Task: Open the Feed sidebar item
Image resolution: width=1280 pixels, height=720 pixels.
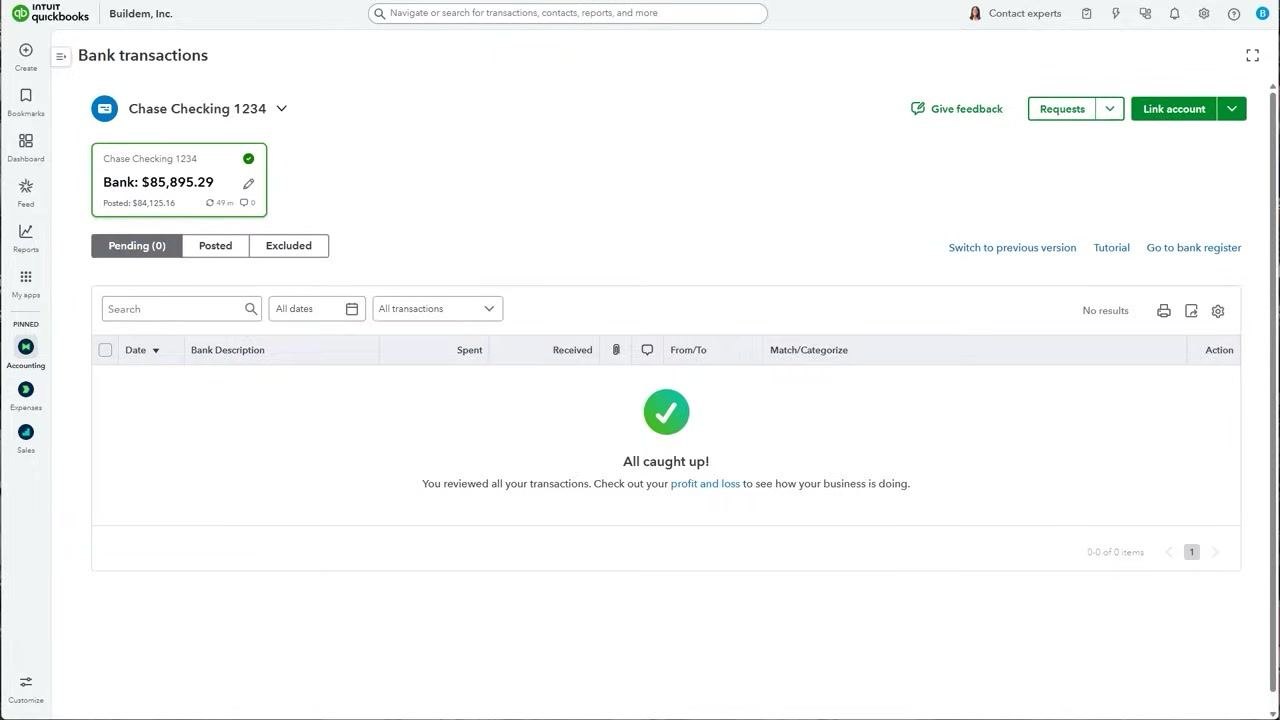Action: click(26, 193)
